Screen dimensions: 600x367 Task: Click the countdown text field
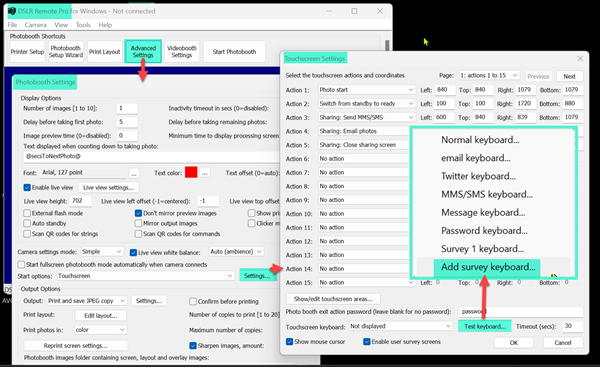152,156
